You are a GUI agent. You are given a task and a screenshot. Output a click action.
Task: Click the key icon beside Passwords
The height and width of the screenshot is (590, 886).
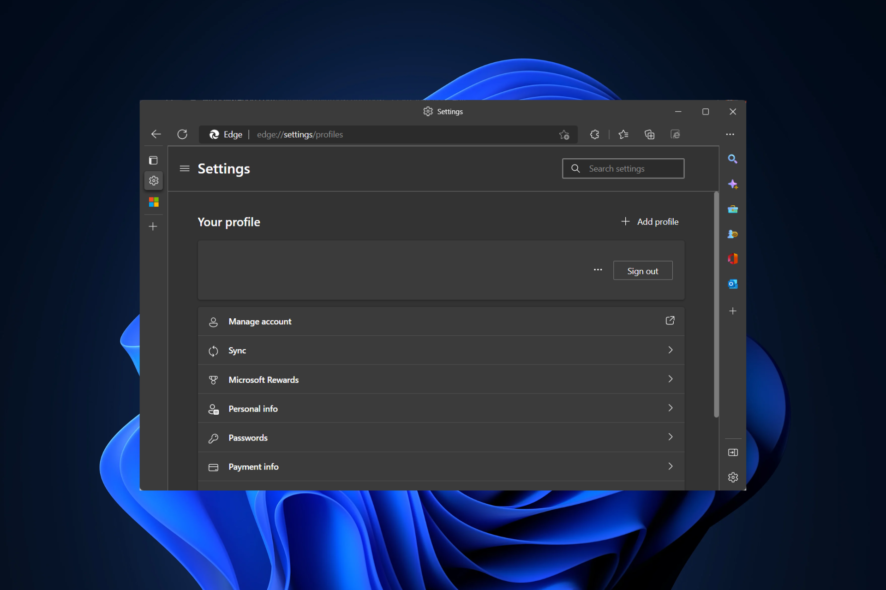coord(213,438)
